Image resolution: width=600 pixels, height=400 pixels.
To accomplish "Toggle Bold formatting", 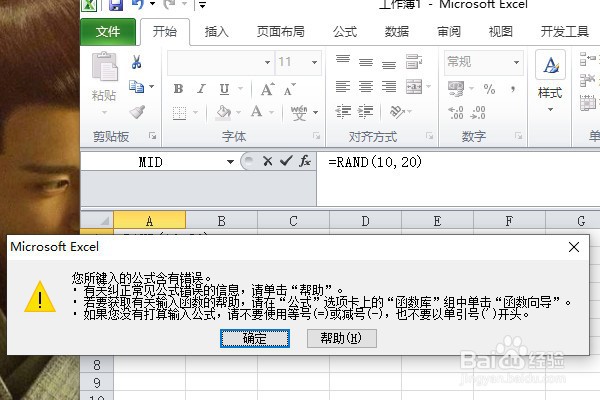I will click(x=178, y=89).
